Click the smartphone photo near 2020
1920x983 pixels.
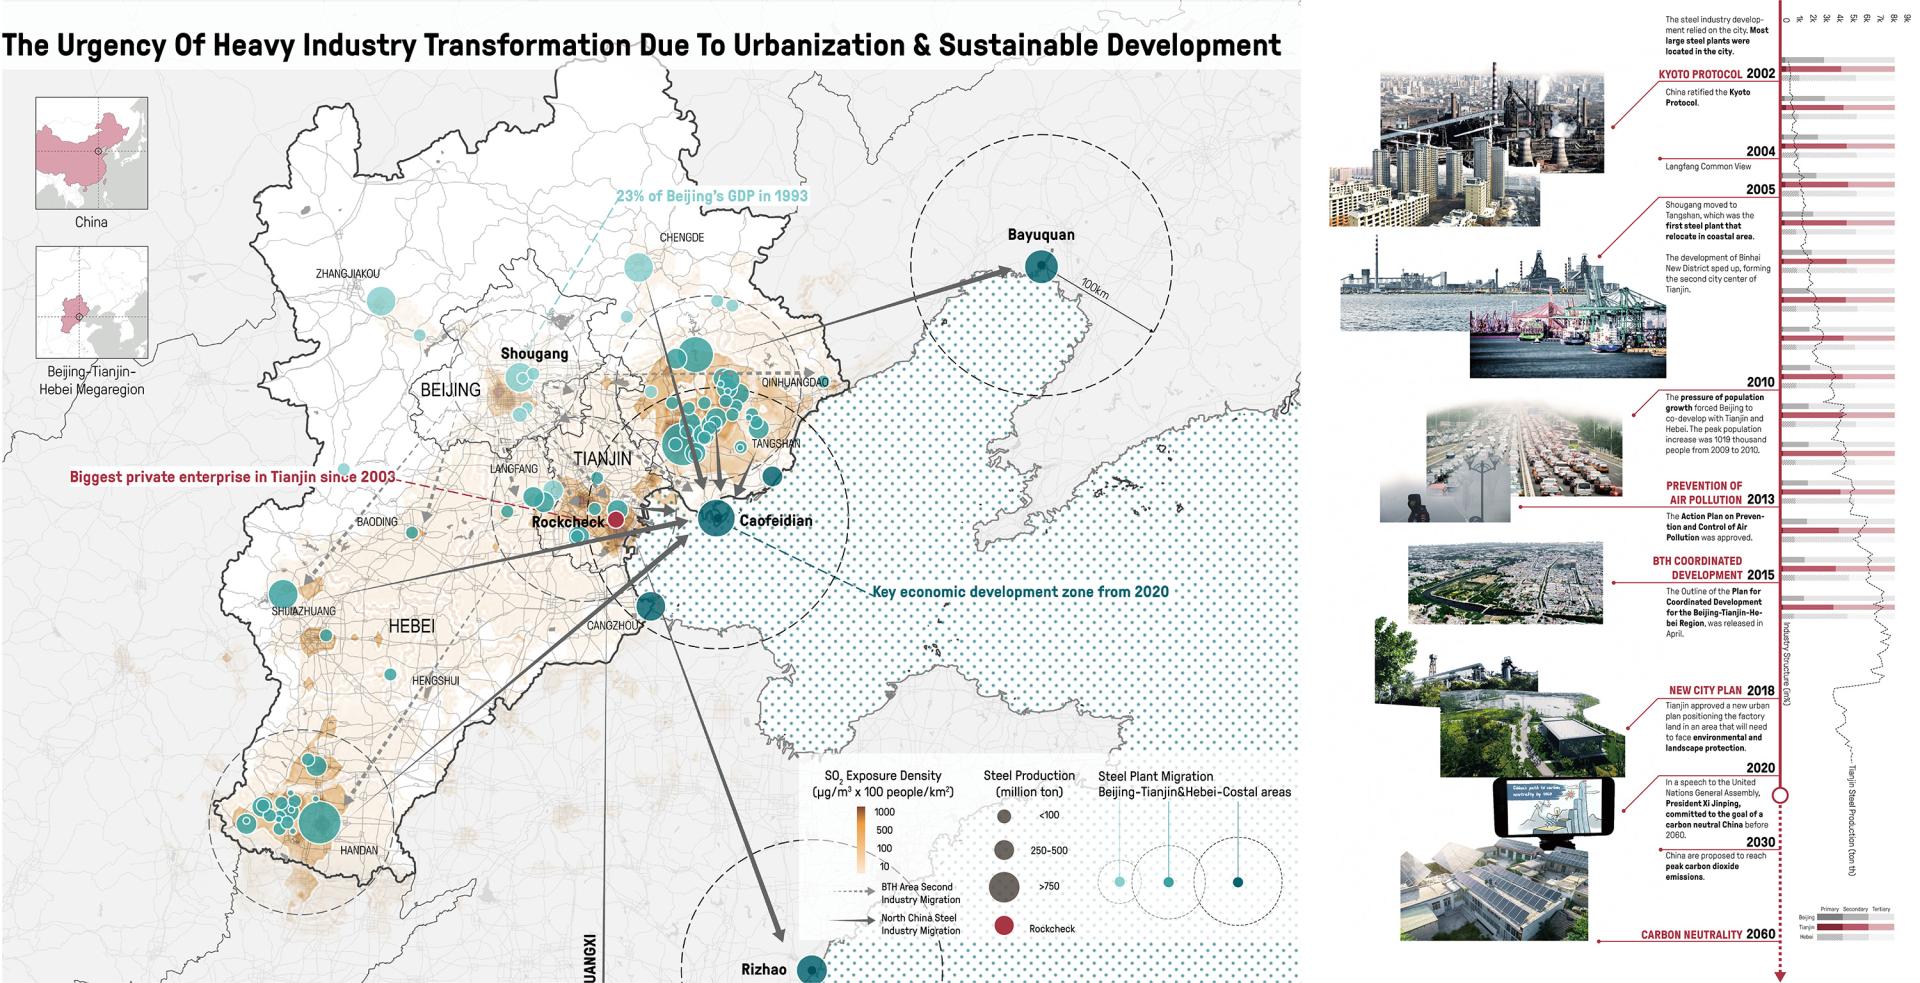1554,810
